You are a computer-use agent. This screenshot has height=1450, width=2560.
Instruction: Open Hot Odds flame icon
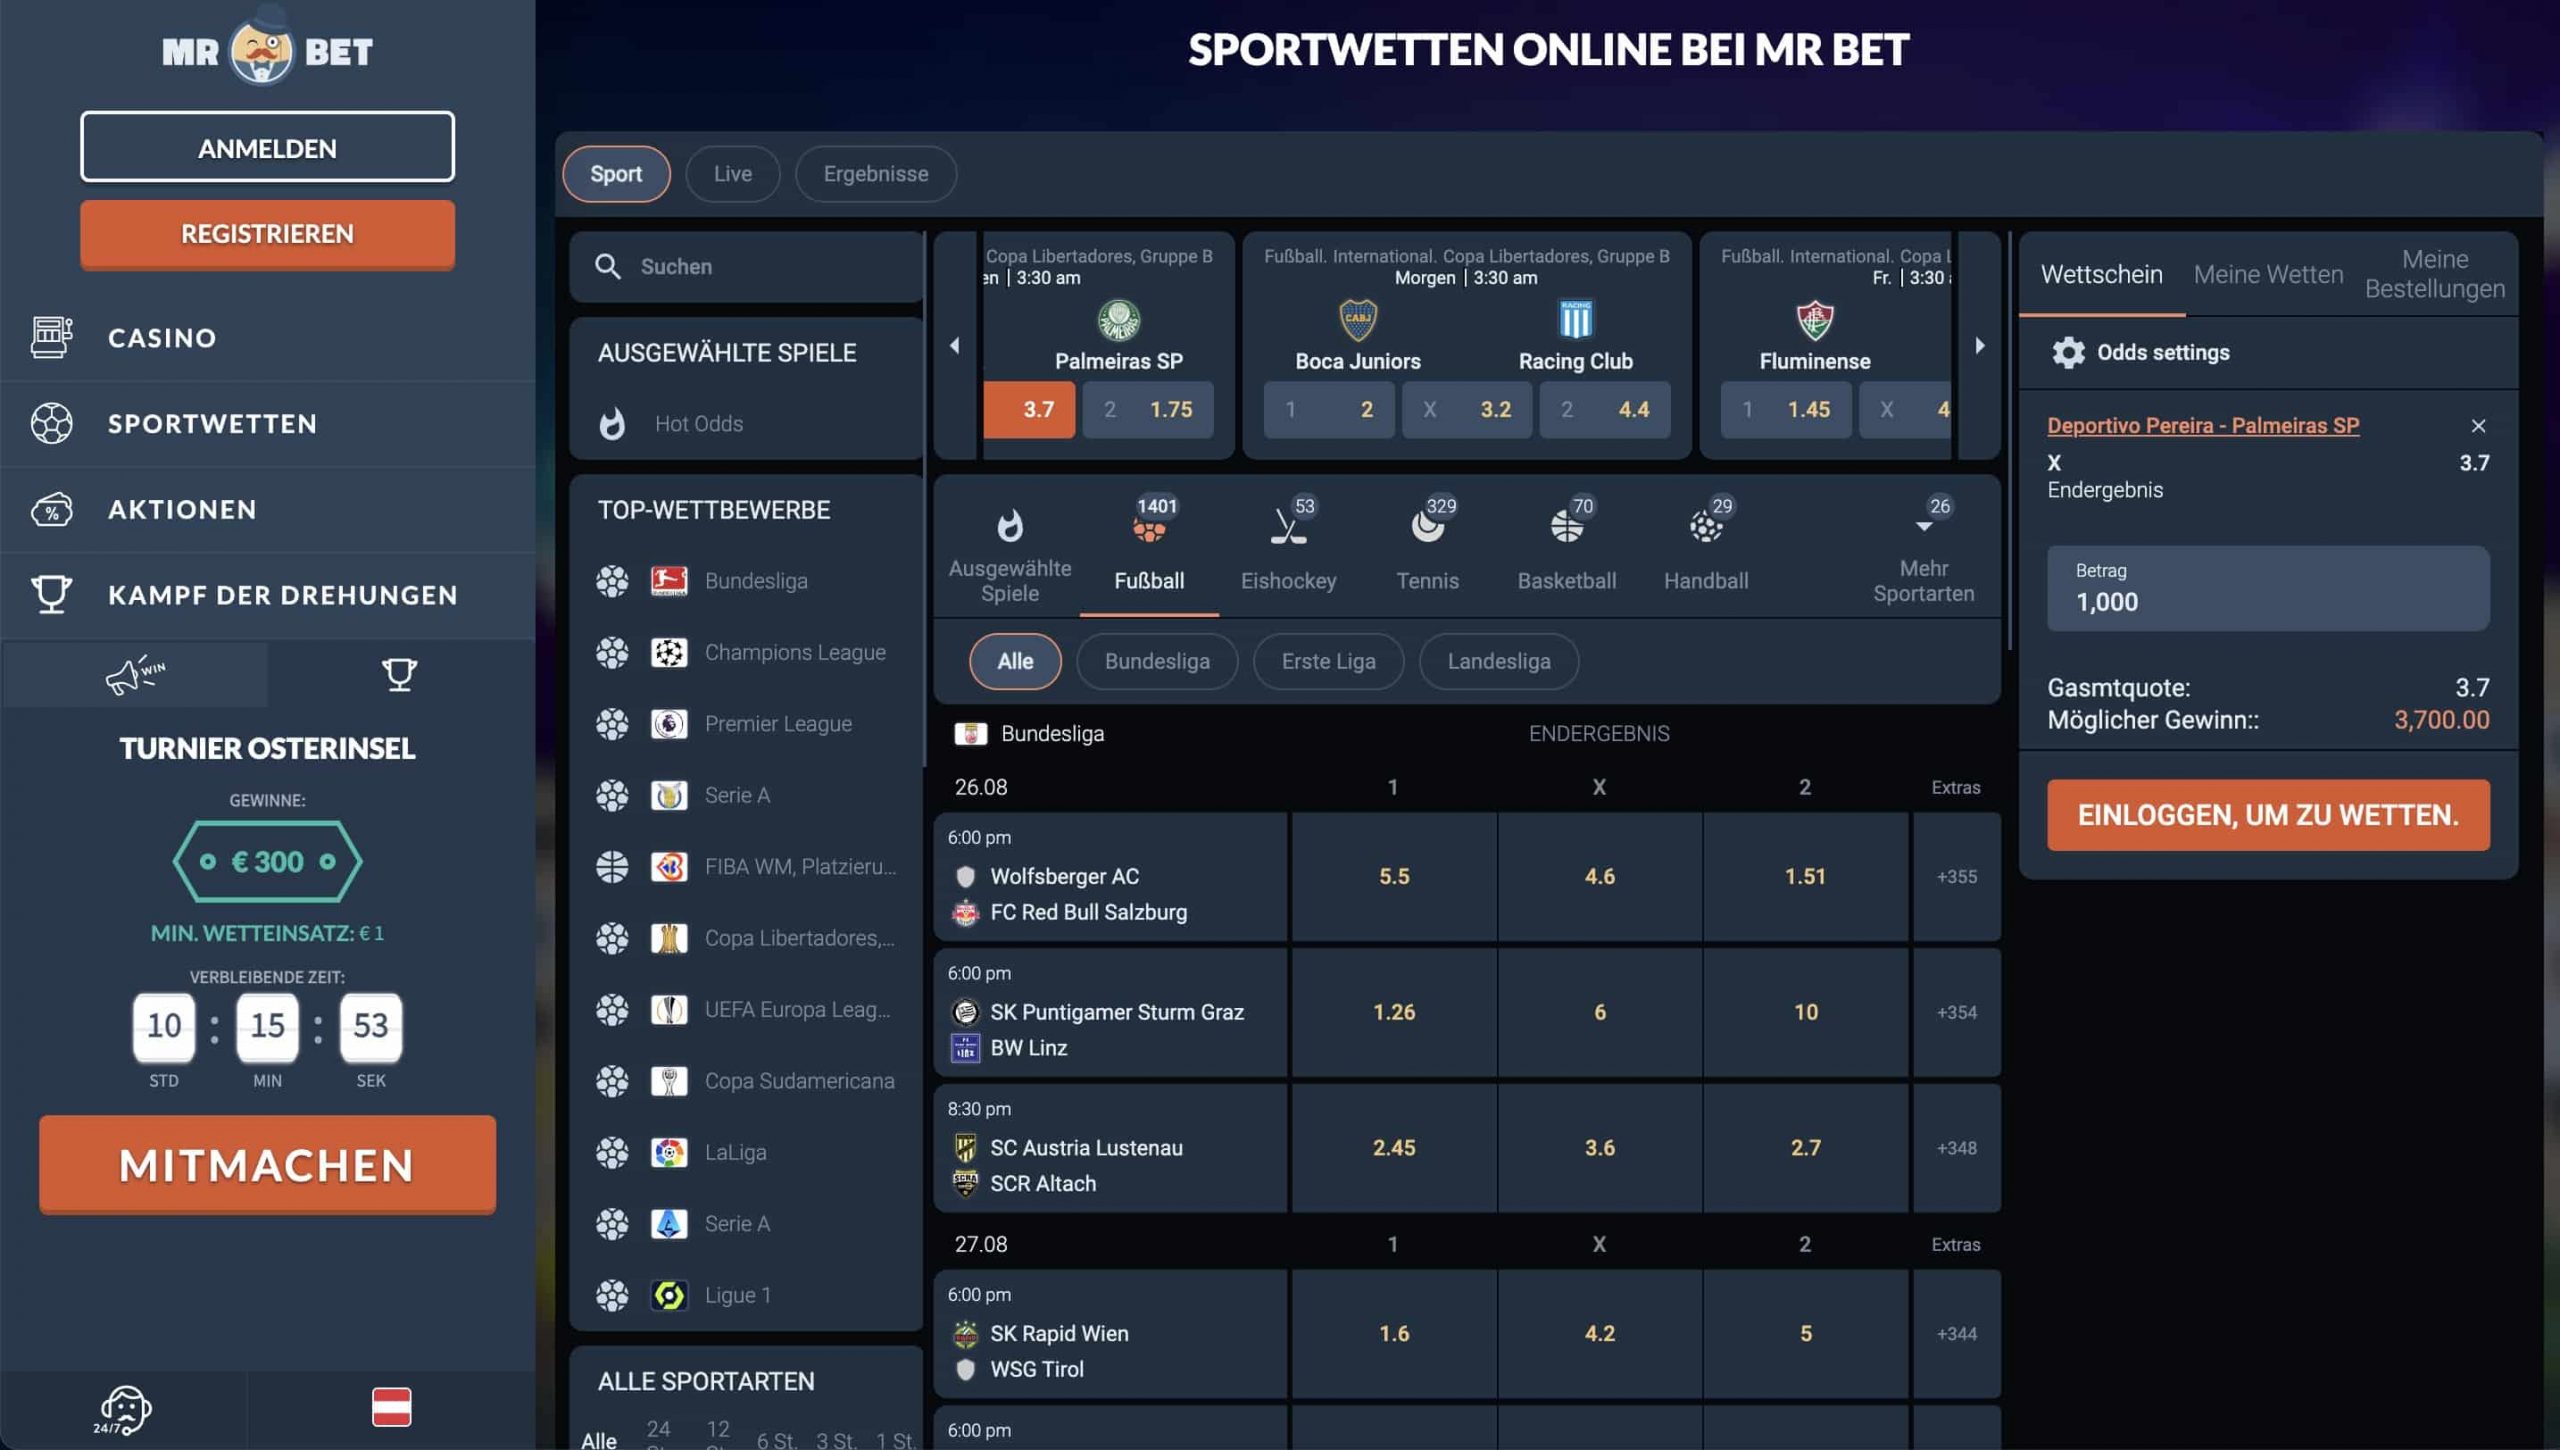612,424
